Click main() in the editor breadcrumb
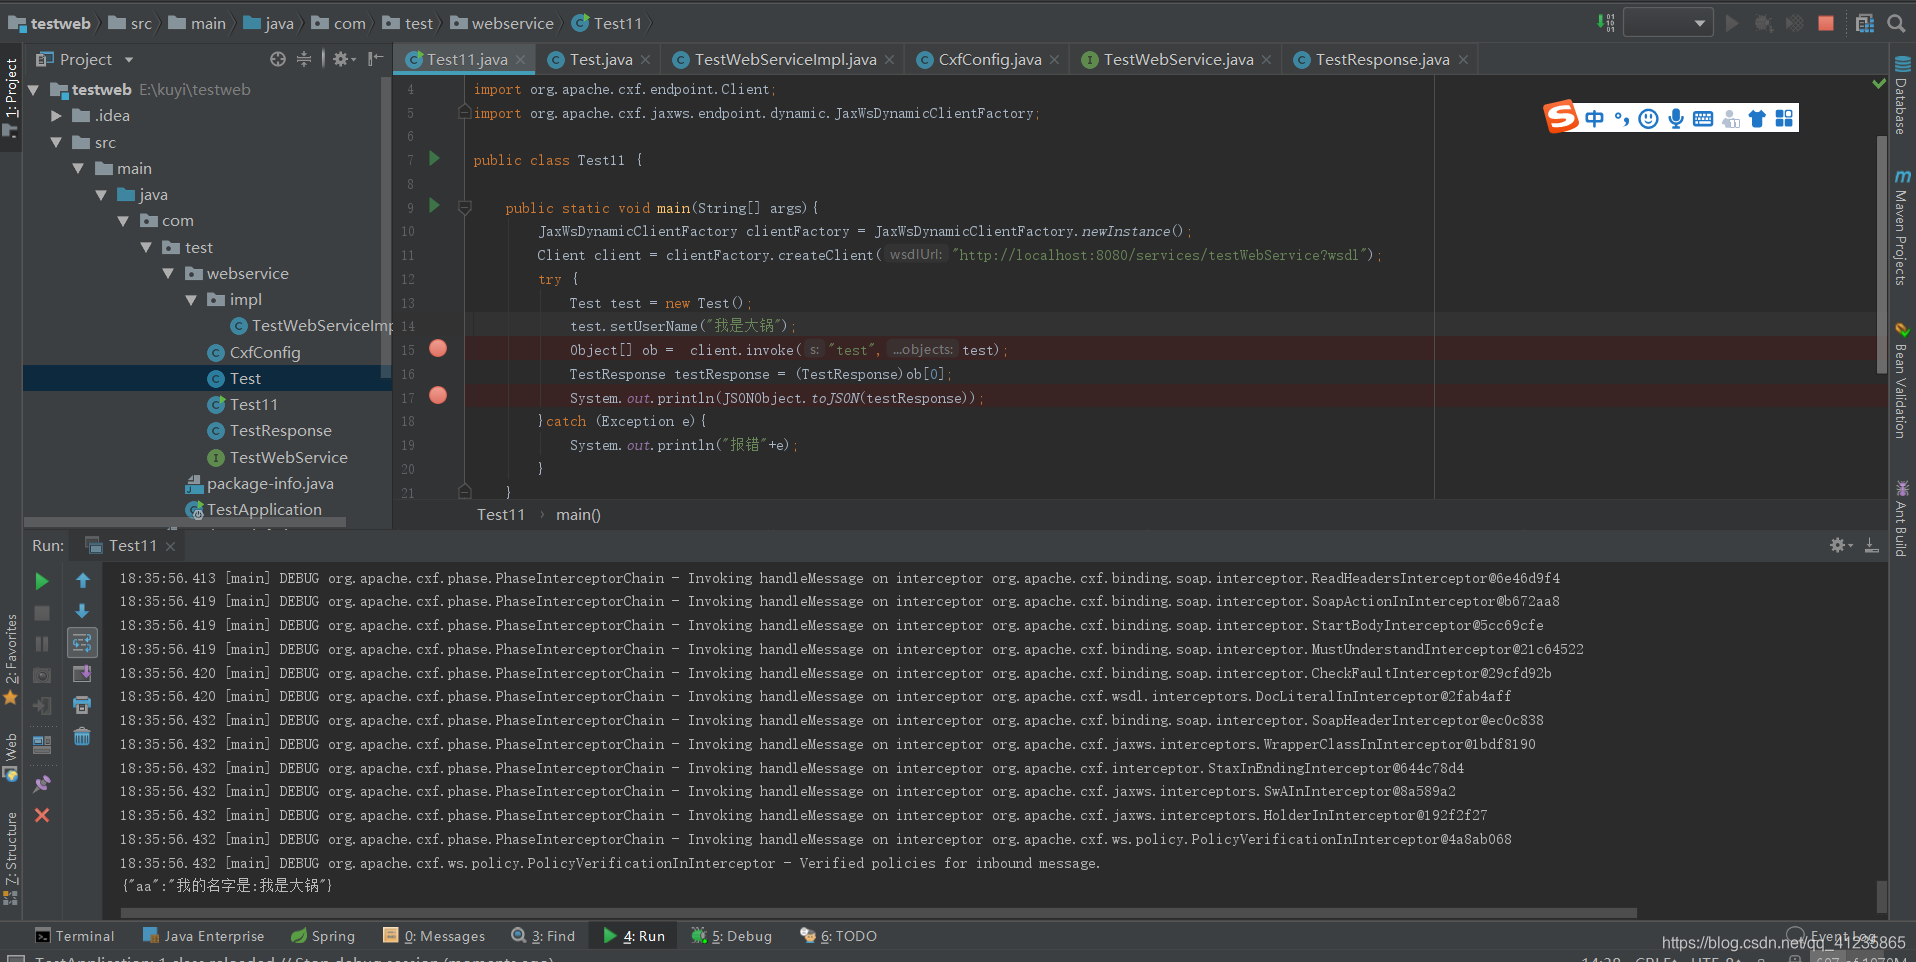The height and width of the screenshot is (962, 1916). 578,515
